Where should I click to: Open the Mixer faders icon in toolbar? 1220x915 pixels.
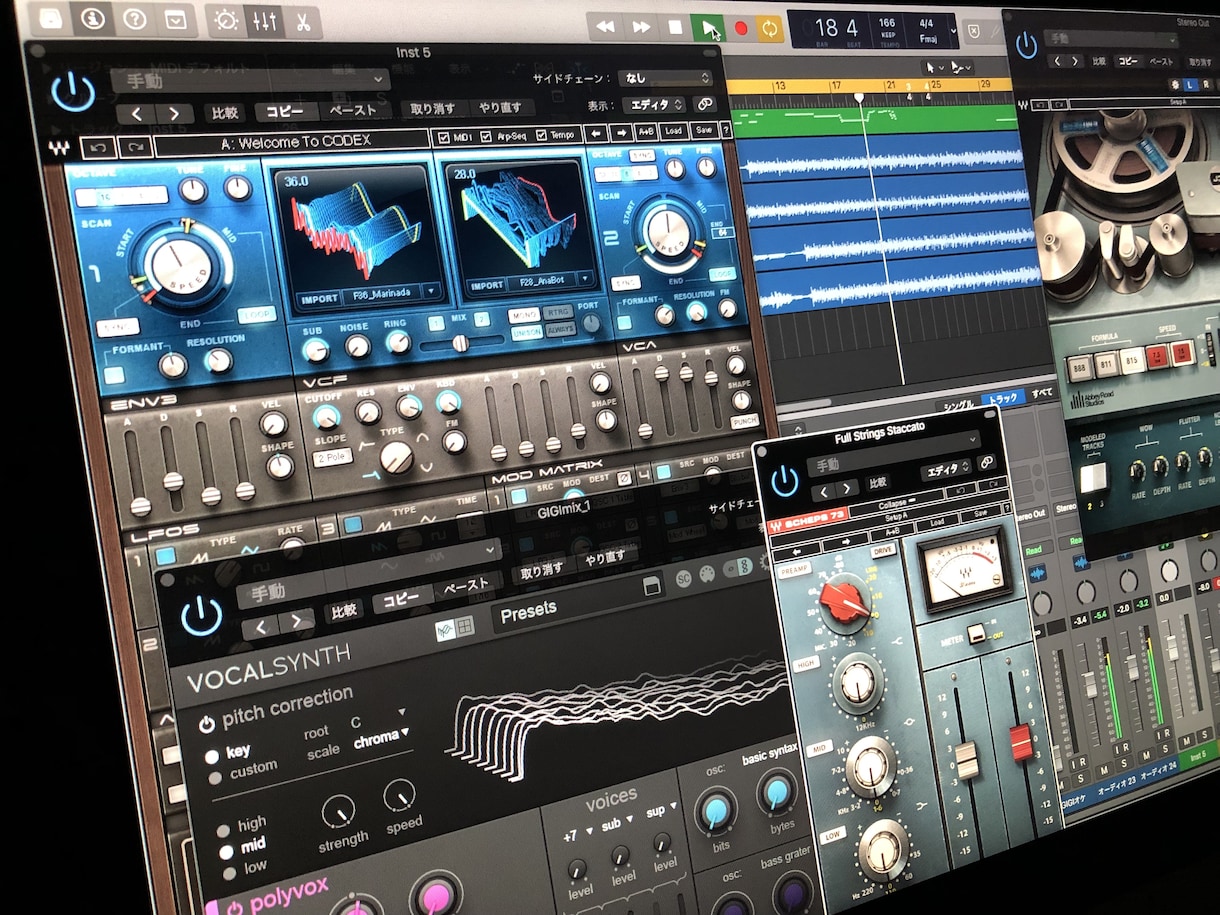265,20
